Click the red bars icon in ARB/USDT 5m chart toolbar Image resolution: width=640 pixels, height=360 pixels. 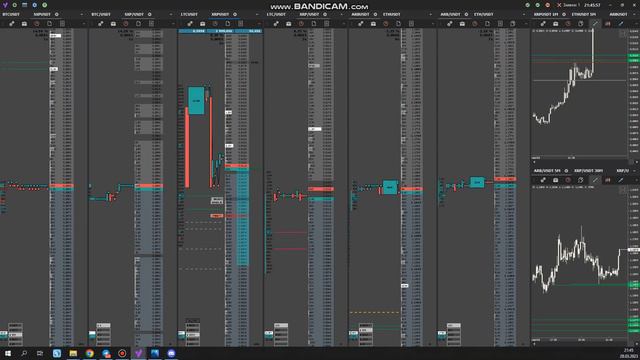click(608, 180)
